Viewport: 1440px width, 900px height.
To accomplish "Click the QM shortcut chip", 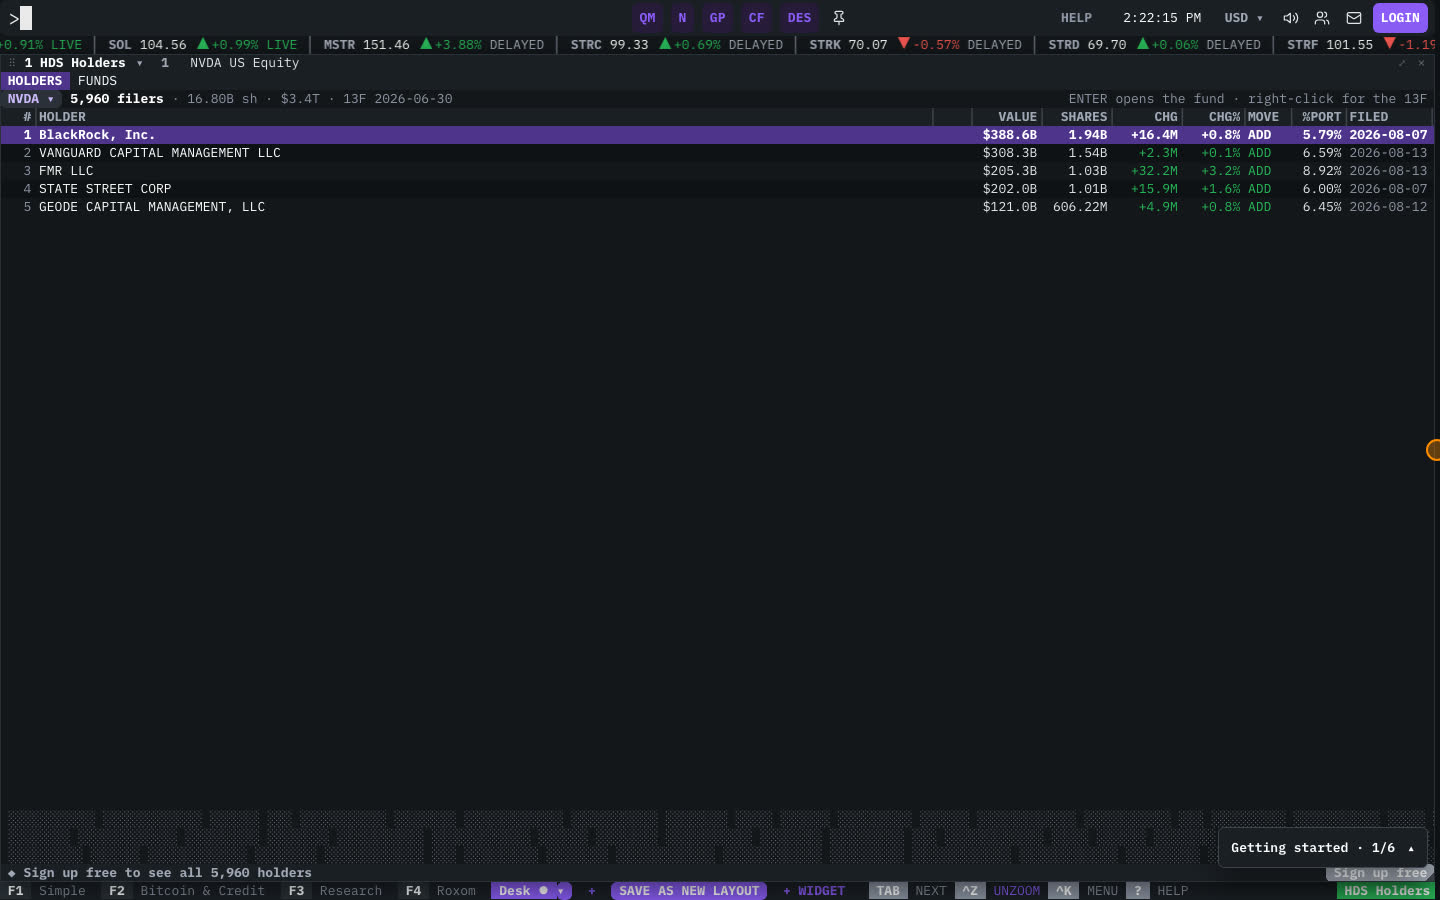I will pyautogui.click(x=648, y=18).
